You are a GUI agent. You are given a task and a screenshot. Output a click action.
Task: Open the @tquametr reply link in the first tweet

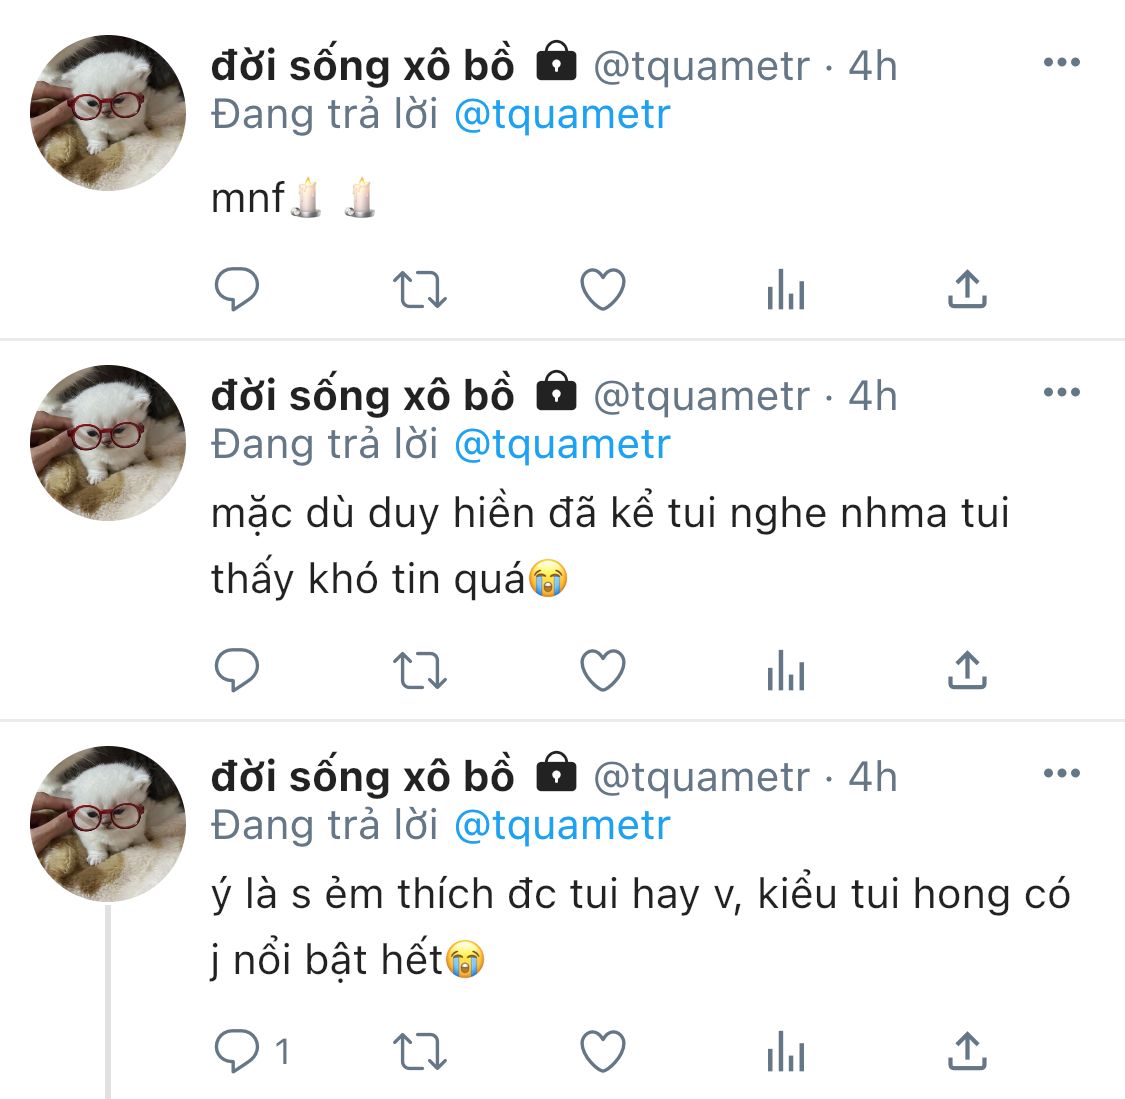tap(562, 115)
